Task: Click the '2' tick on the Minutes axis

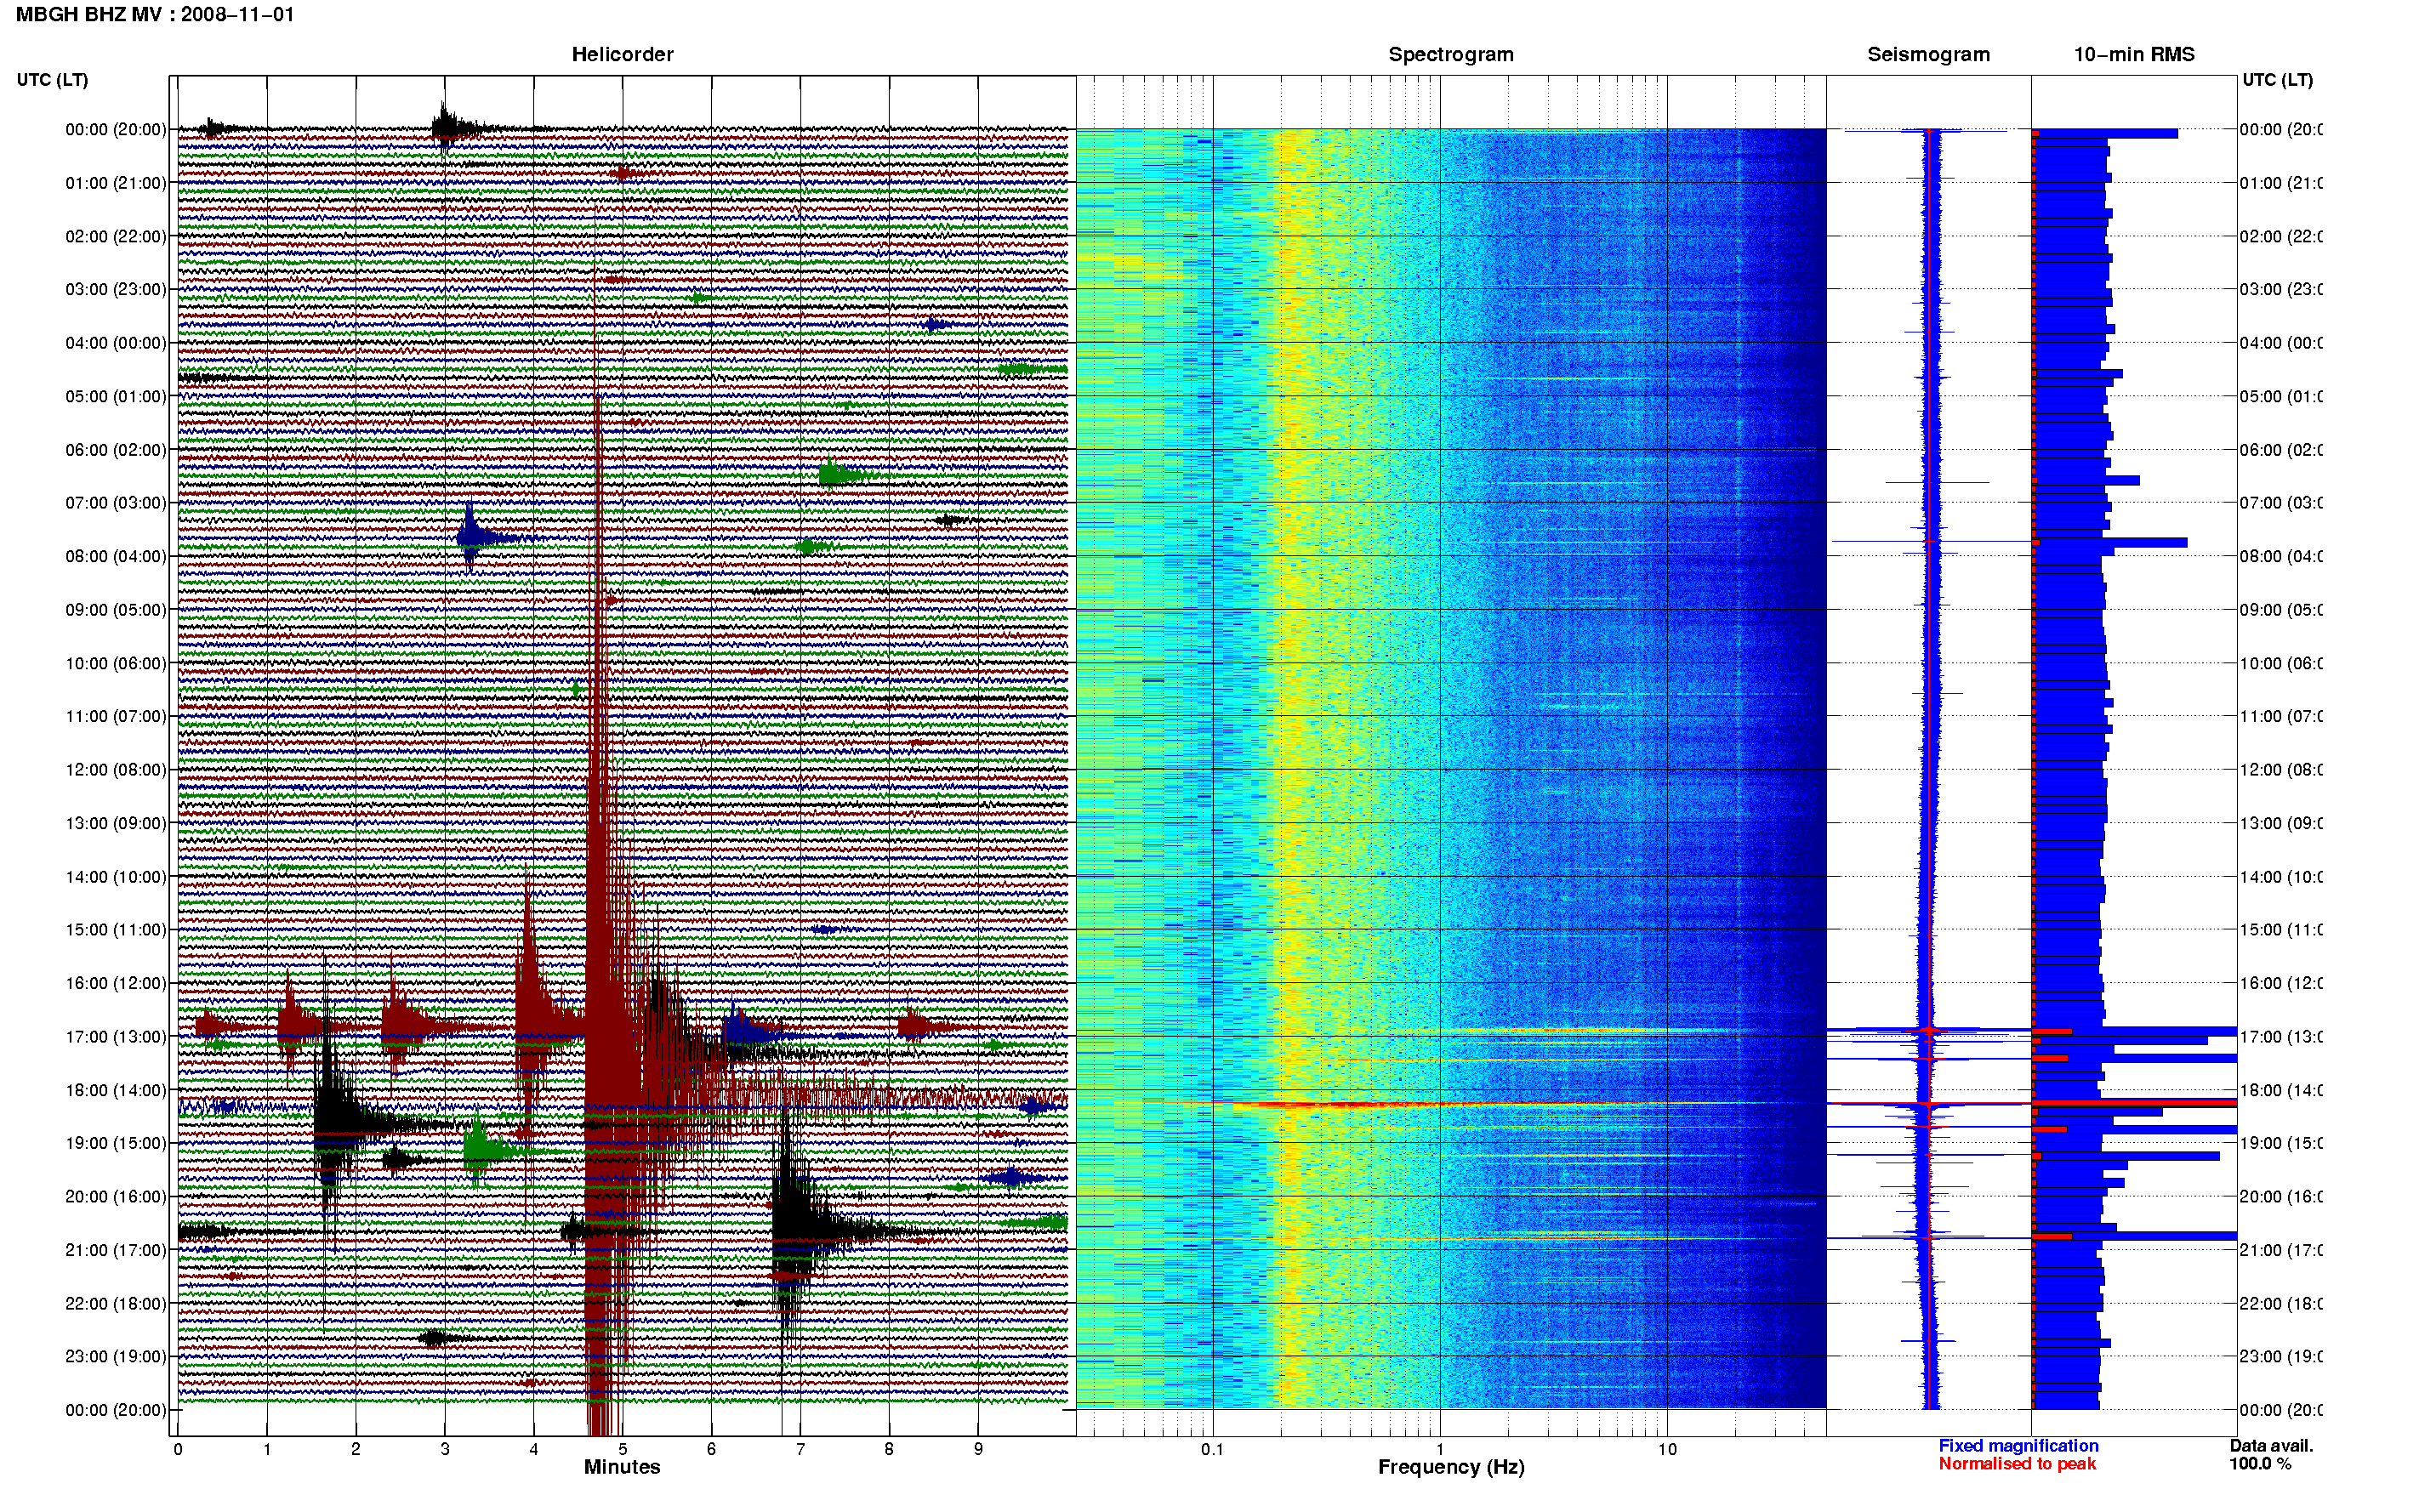Action: click(356, 1449)
